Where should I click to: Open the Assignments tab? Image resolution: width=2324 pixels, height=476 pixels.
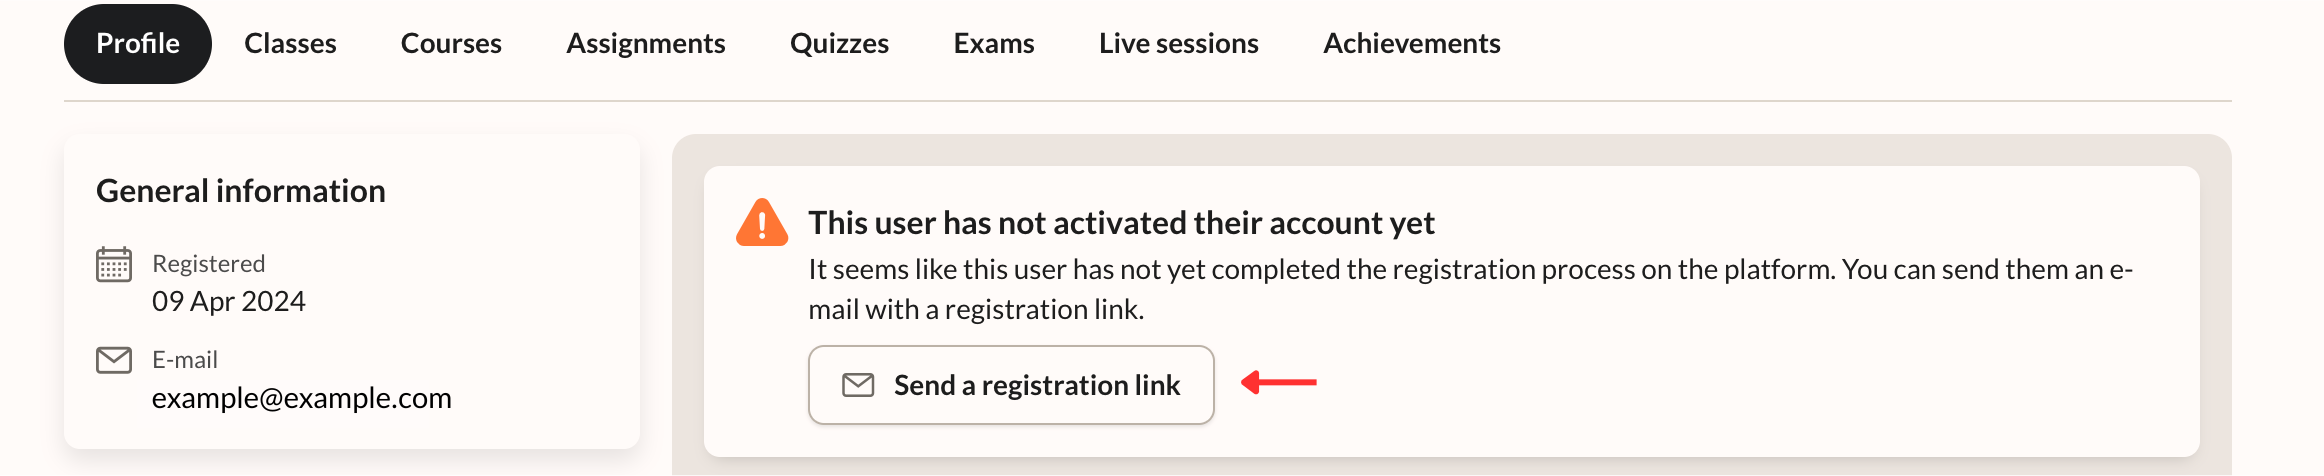[x=646, y=44]
